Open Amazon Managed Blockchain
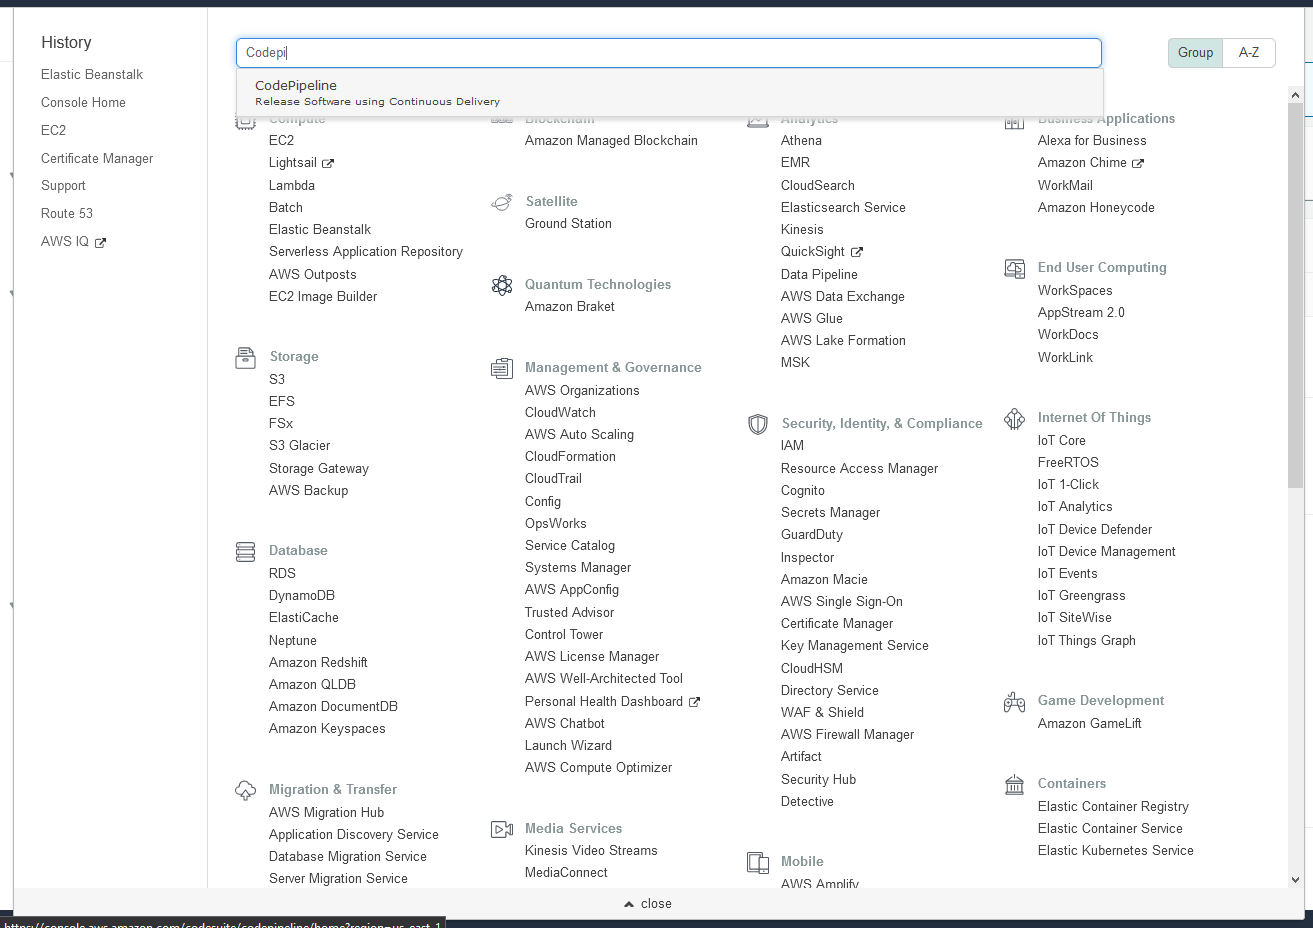The height and width of the screenshot is (928, 1313). [611, 141]
